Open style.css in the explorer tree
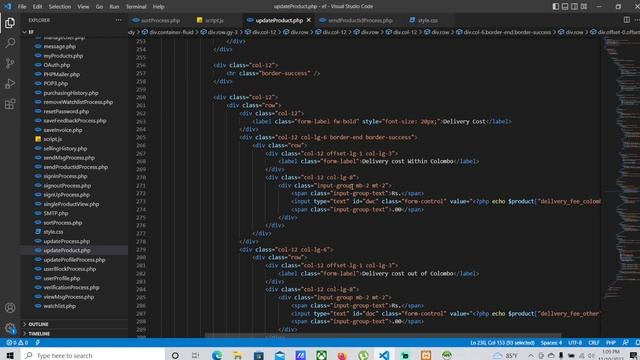This screenshot has width=640, height=360. point(53,232)
